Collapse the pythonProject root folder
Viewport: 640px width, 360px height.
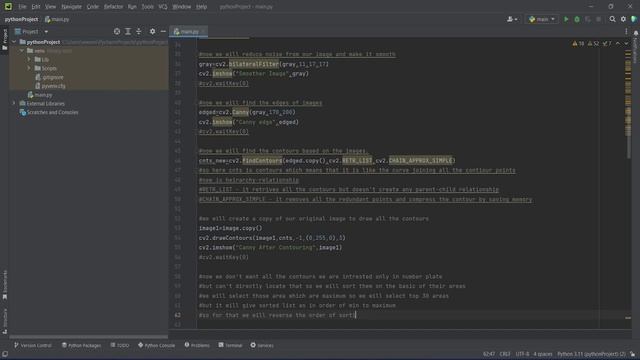click(14, 42)
